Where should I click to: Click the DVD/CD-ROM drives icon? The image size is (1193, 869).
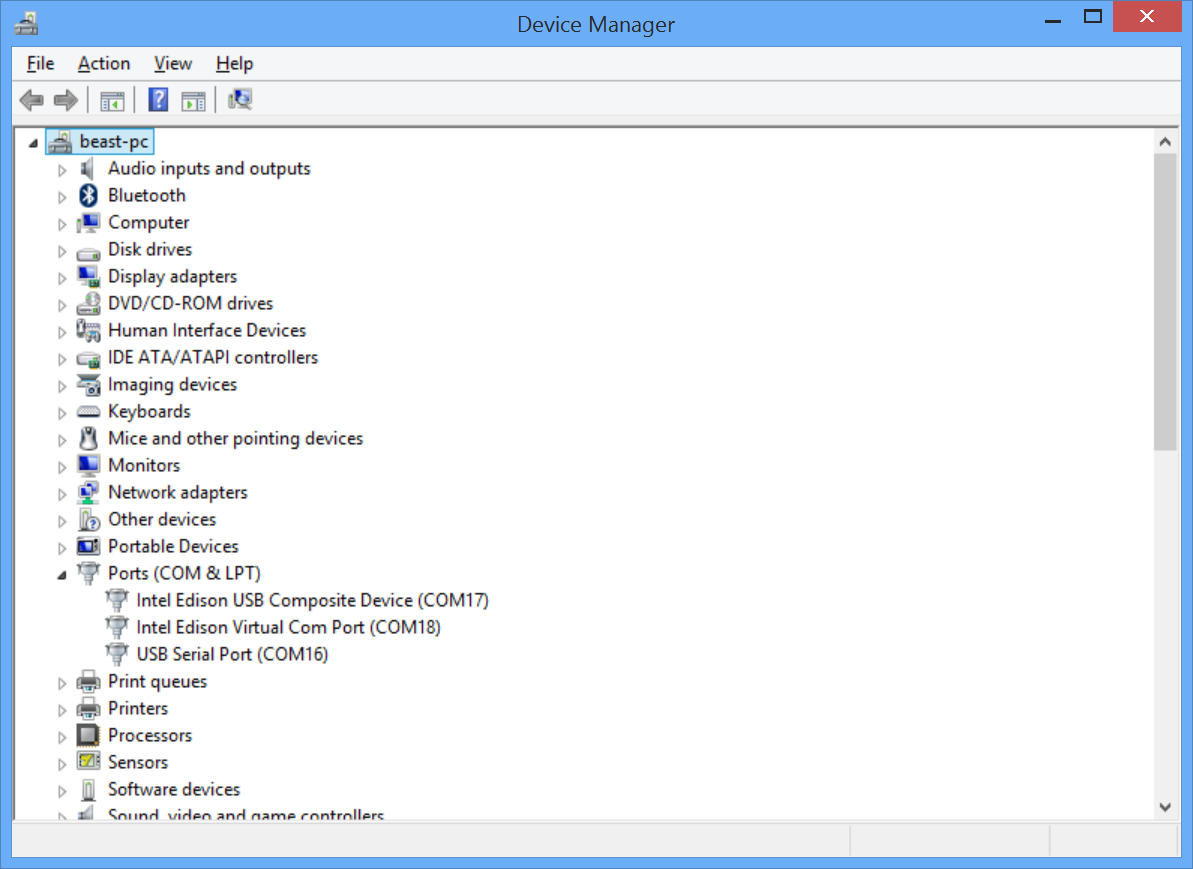coord(88,304)
